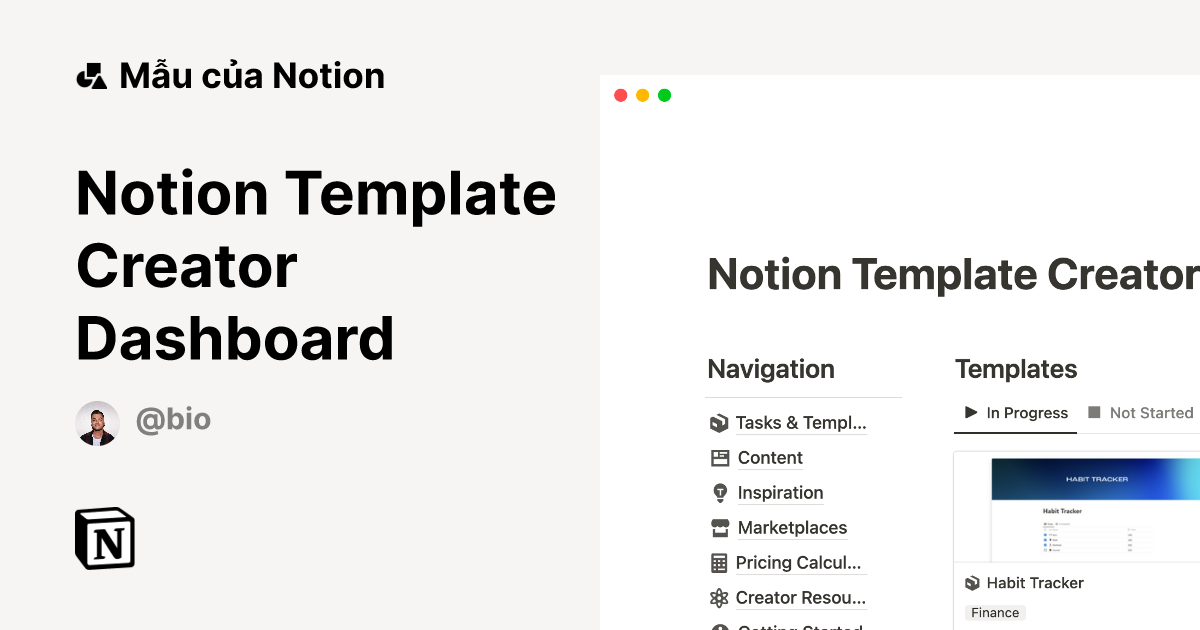Click the Inspiration lightbulb icon
The height and width of the screenshot is (630, 1200).
pos(718,493)
